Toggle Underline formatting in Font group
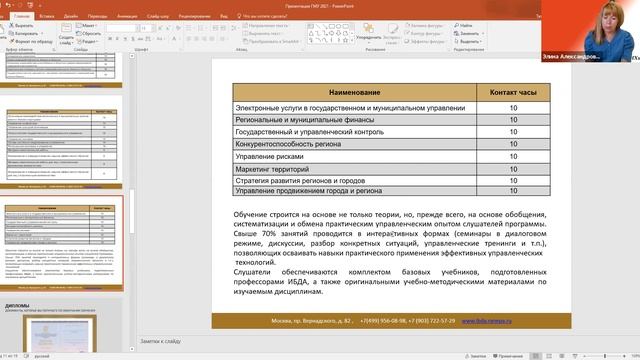Image resolution: width=640 pixels, height=360 pixels. (125, 39)
